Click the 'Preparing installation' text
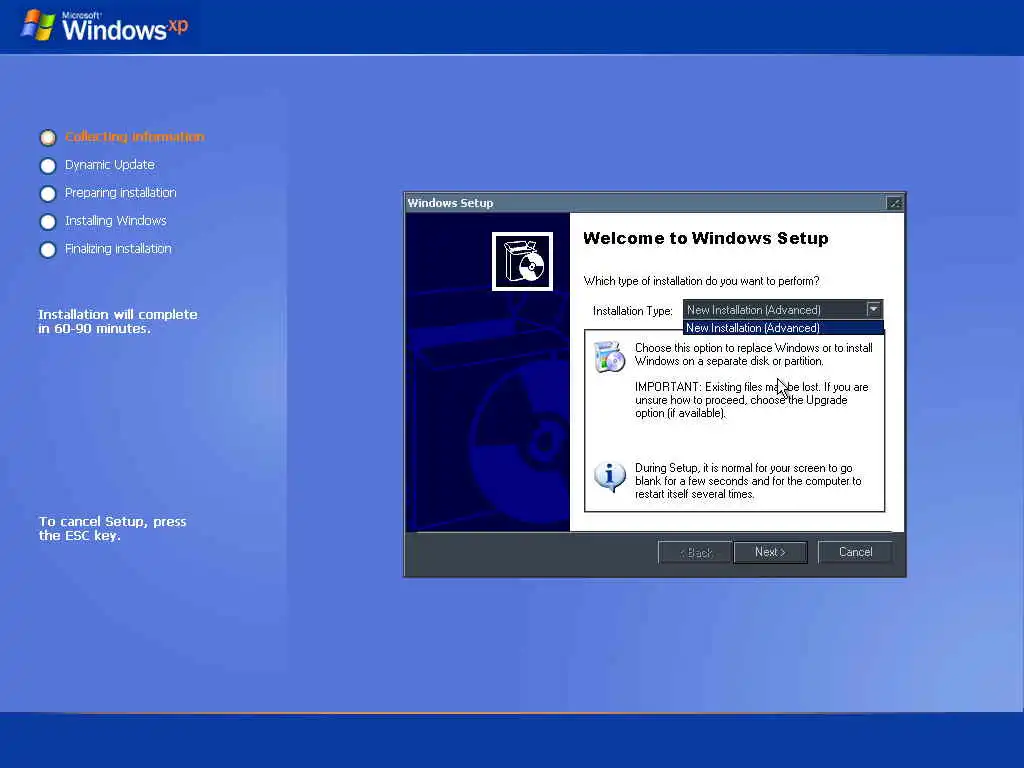 click(x=120, y=193)
